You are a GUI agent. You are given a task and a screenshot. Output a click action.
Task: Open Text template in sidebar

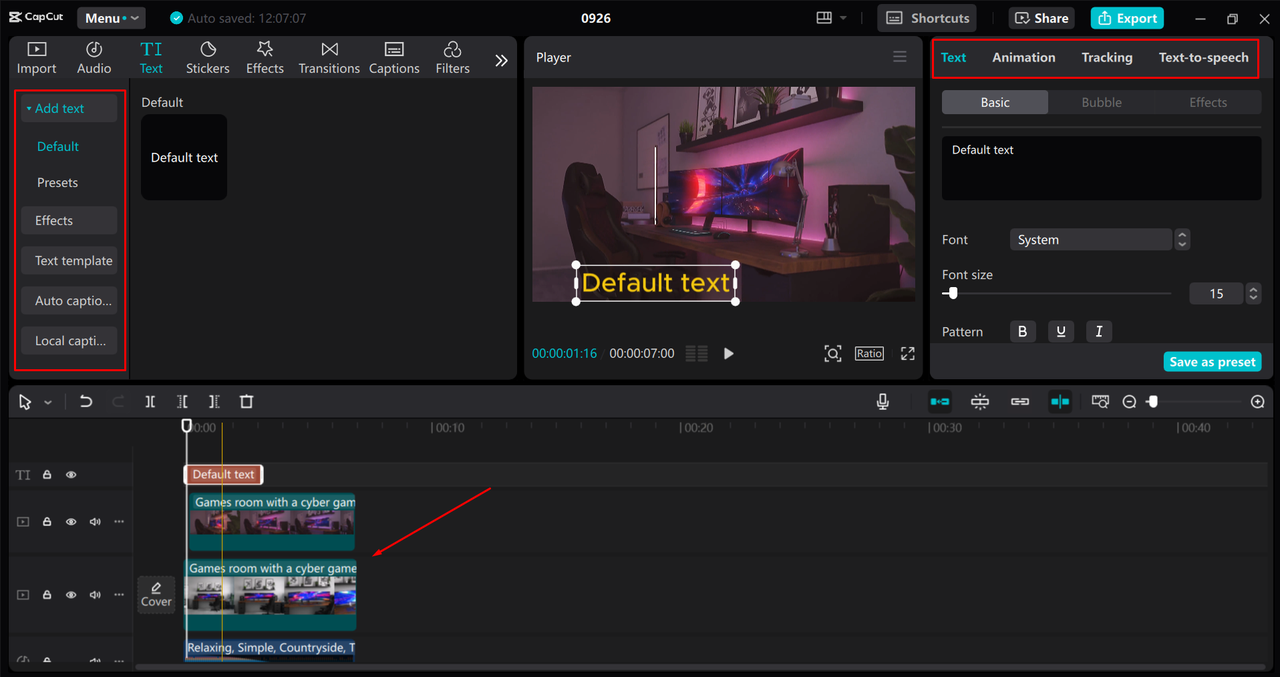[x=69, y=261]
